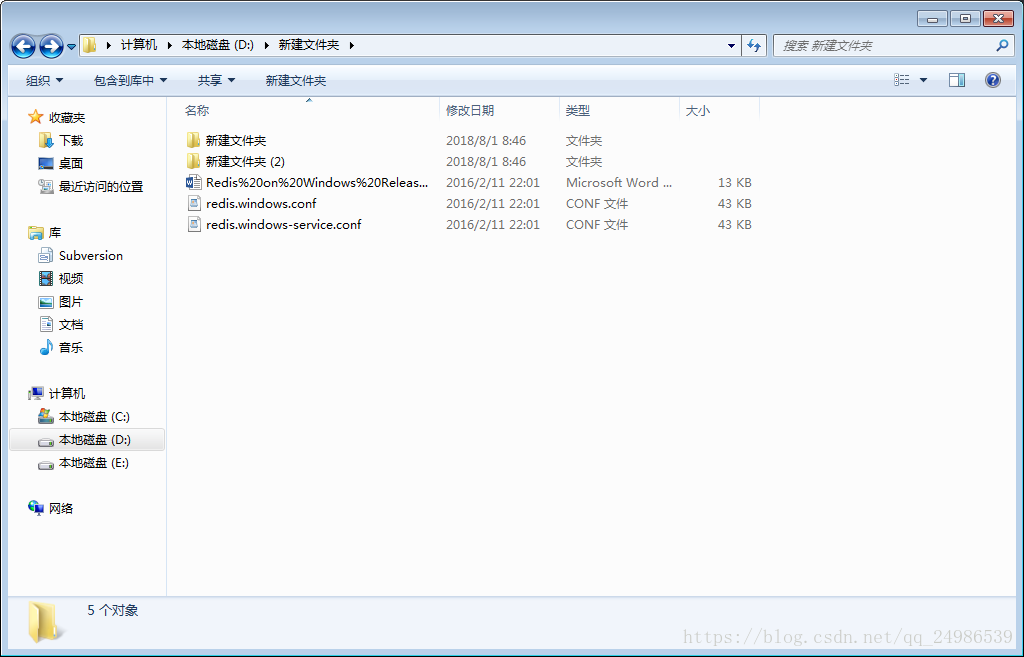Click the 13 KB size cell

(735, 182)
